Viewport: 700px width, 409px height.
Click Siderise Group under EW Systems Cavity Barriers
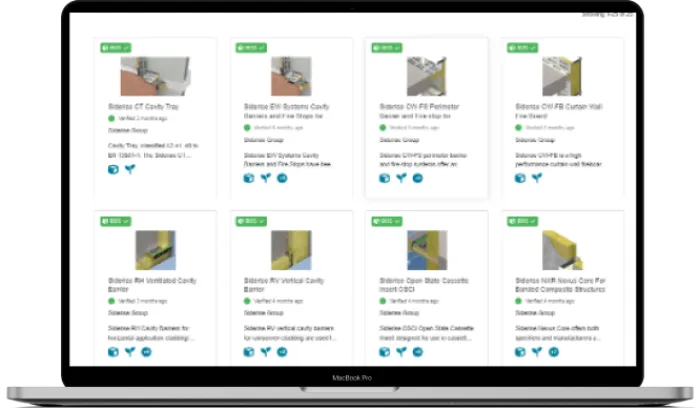pyautogui.click(x=263, y=140)
